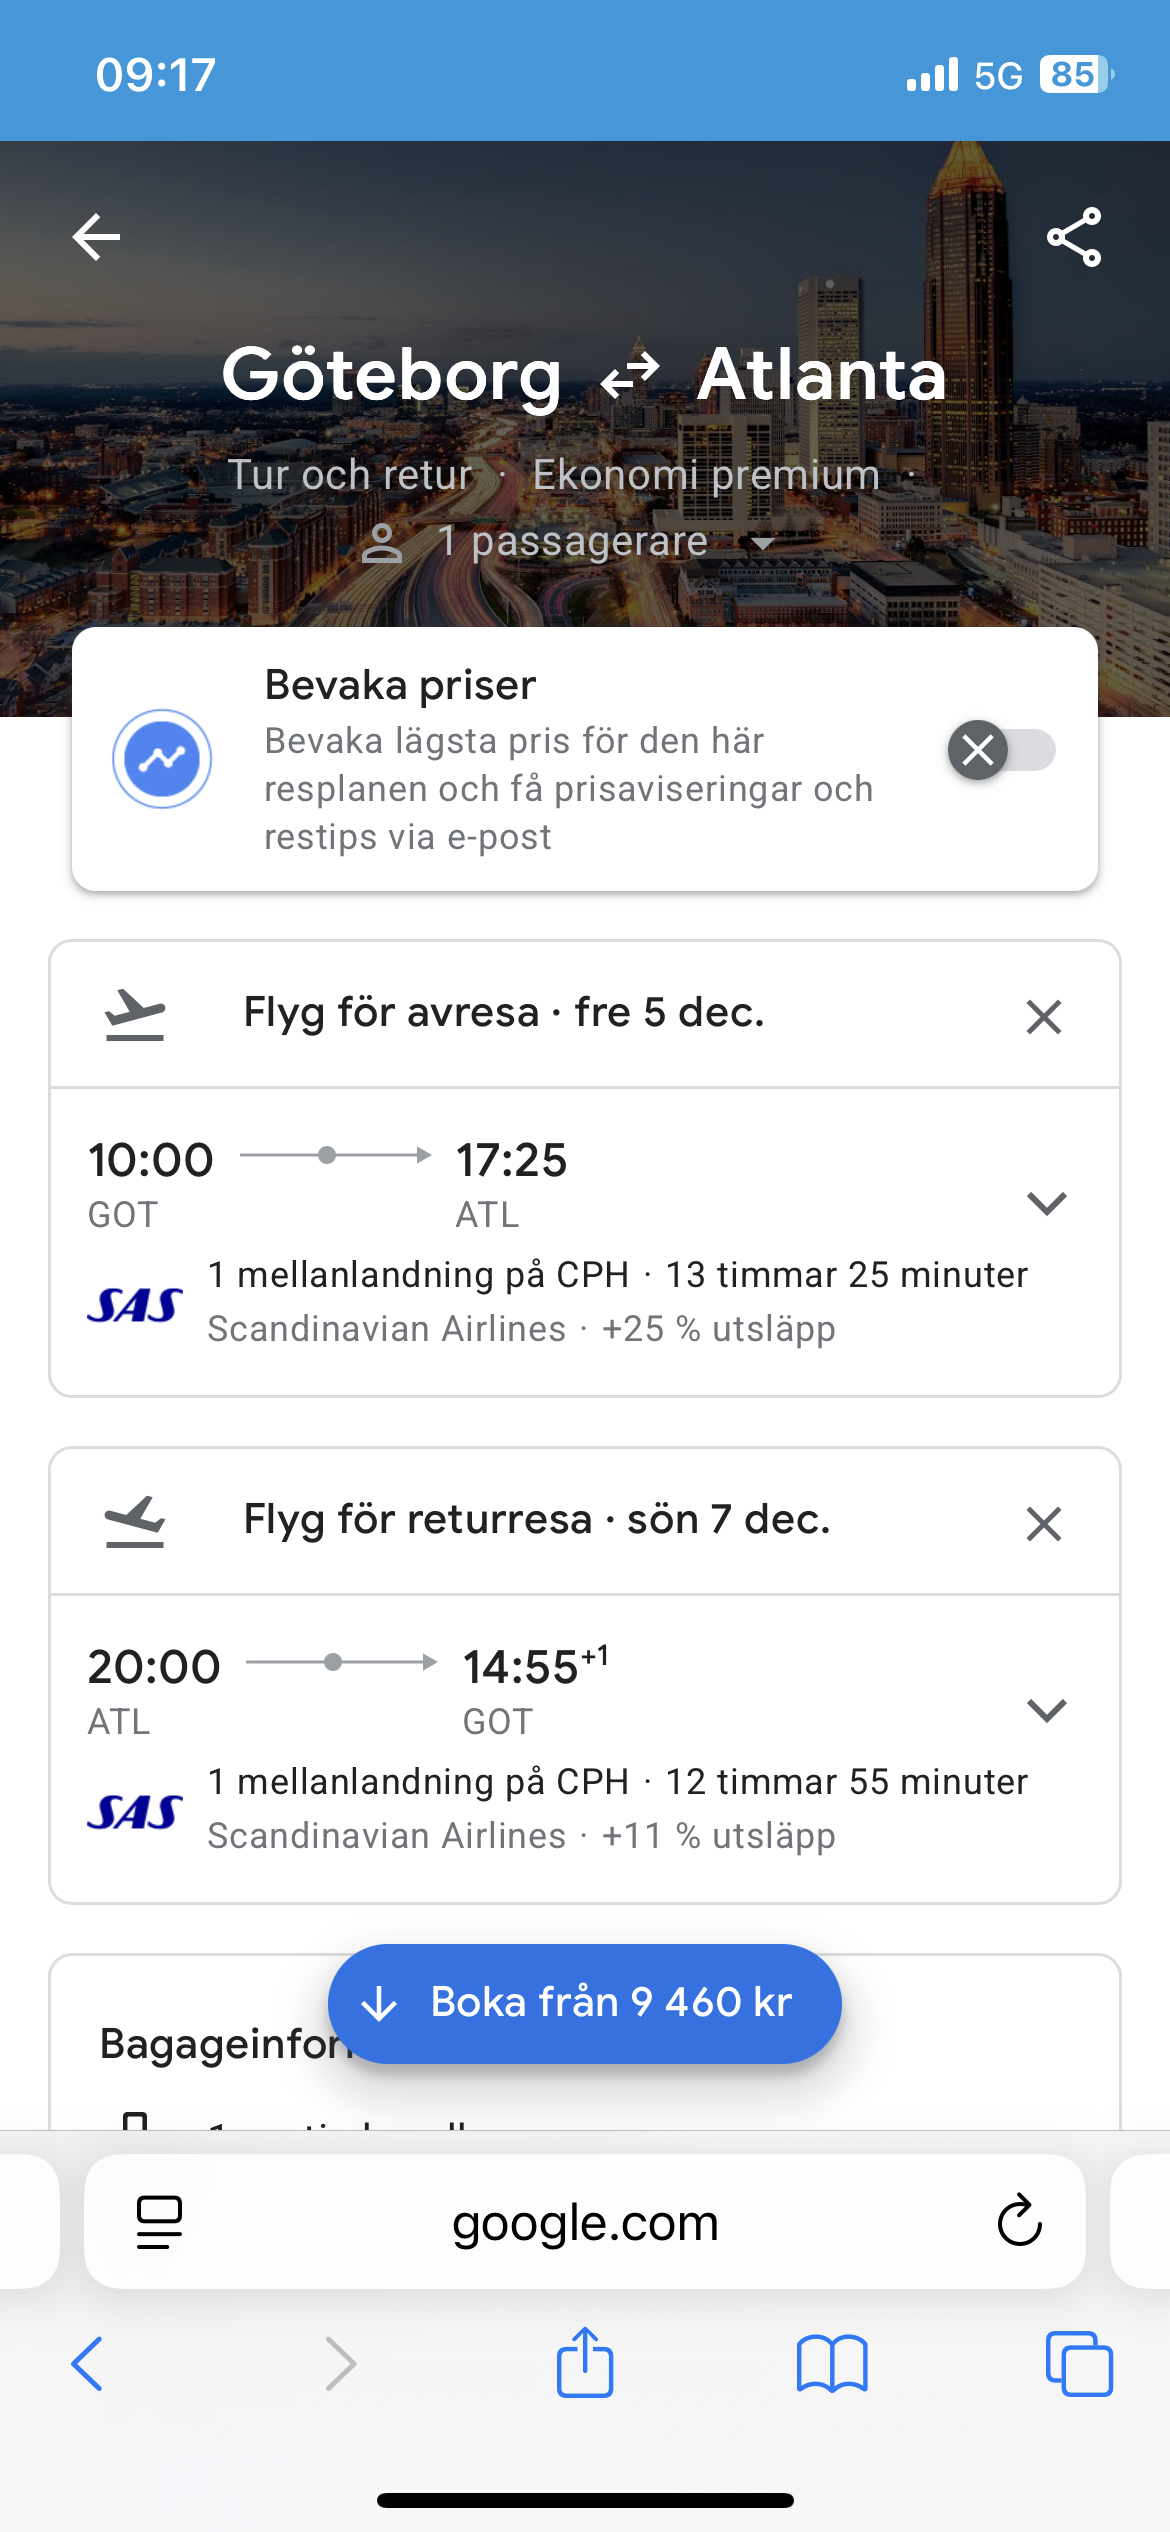The image size is (1170, 2532).
Task: Tap the swap arrows between Göteborg and Atlanta
Action: click(x=630, y=377)
